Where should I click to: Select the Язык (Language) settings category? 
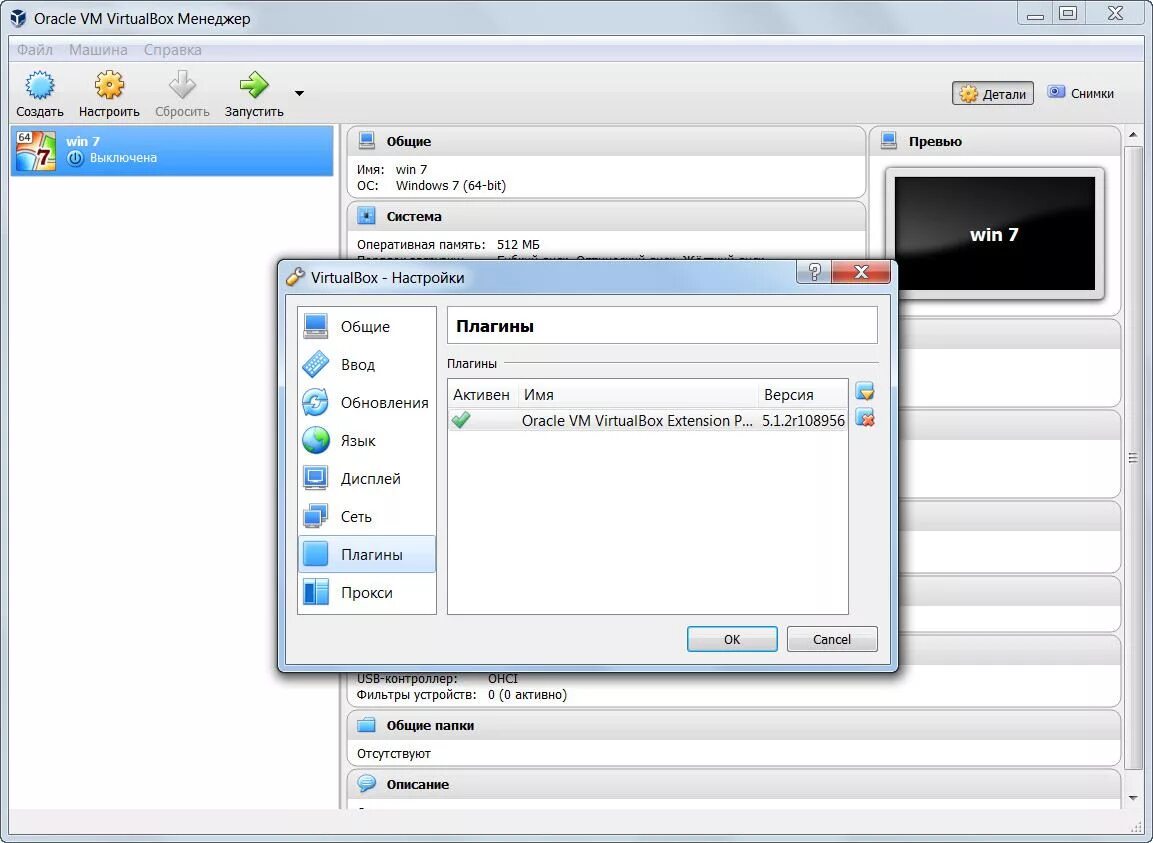[367, 441]
